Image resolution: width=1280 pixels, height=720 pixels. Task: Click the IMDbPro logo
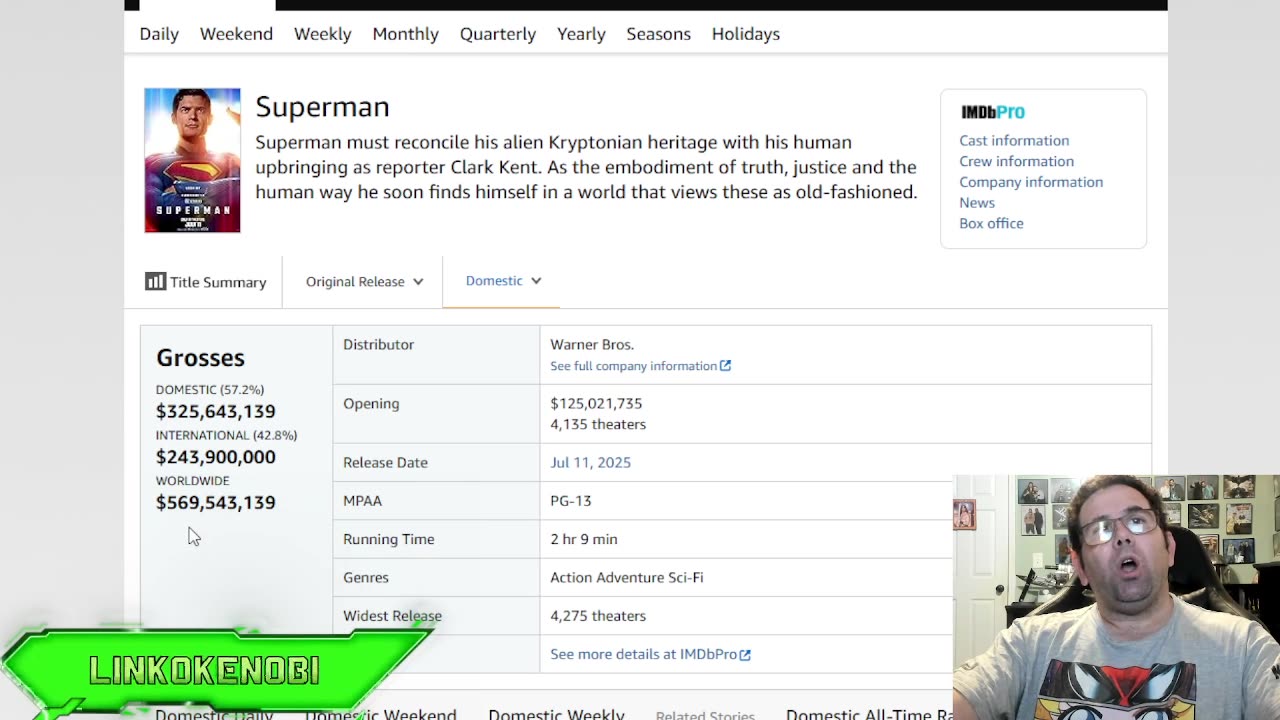point(993,112)
